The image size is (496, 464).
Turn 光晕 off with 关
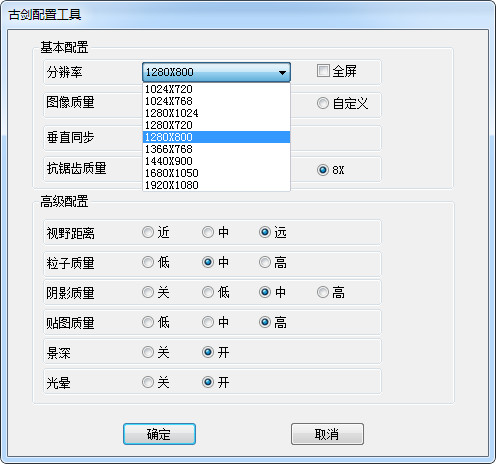tap(148, 382)
